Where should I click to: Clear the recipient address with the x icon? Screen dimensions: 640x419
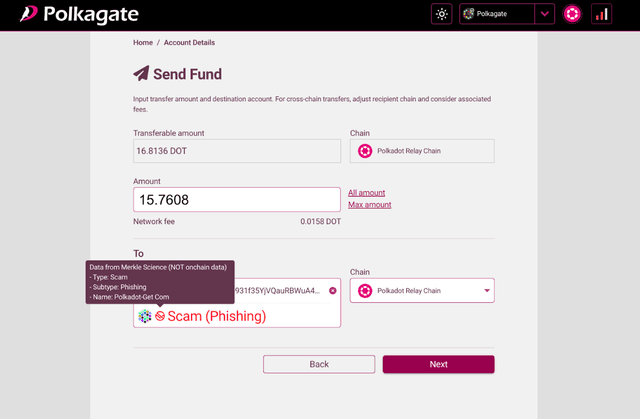333,290
